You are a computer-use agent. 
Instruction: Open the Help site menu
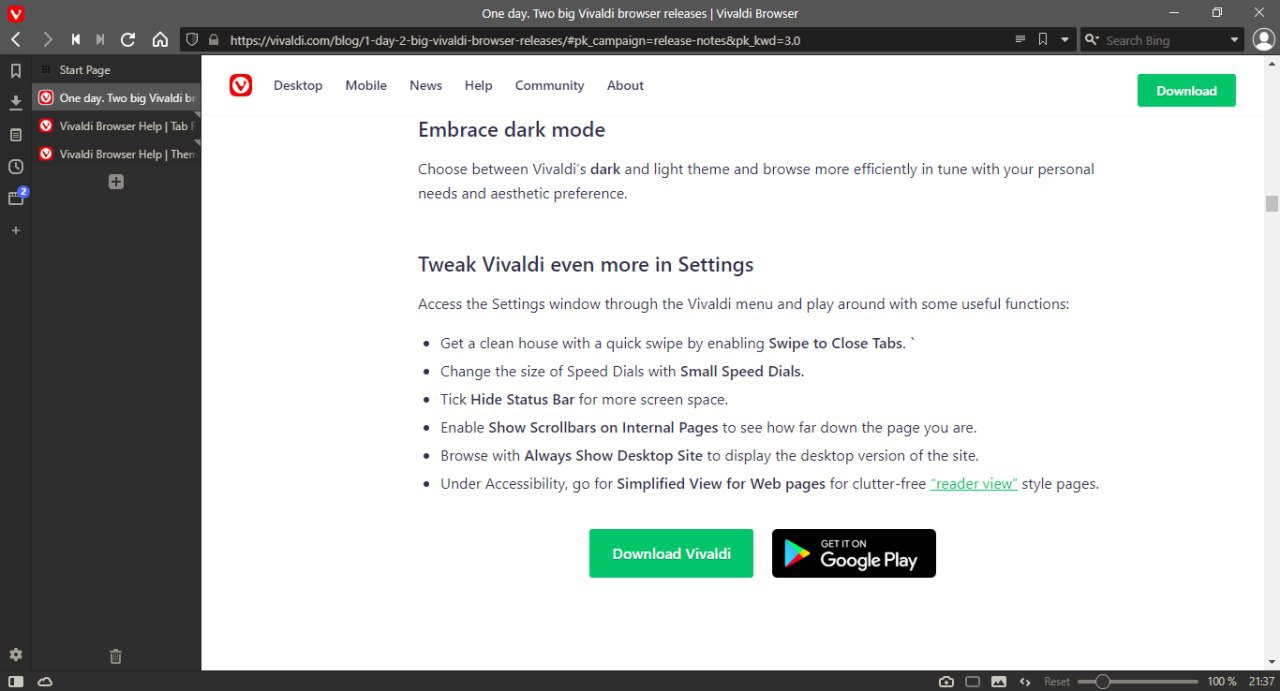(479, 85)
